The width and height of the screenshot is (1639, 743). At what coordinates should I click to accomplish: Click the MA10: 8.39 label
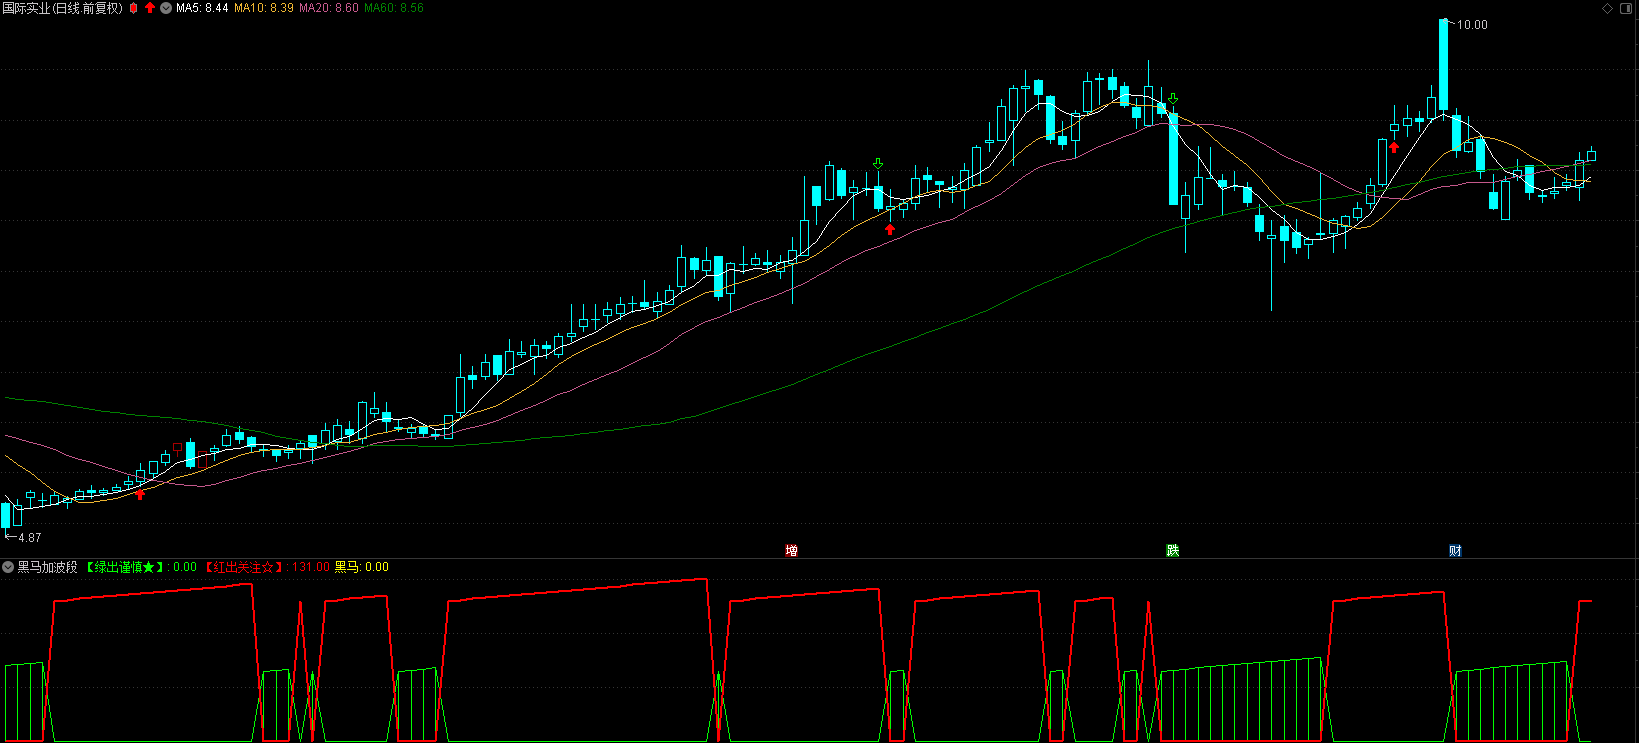click(264, 8)
